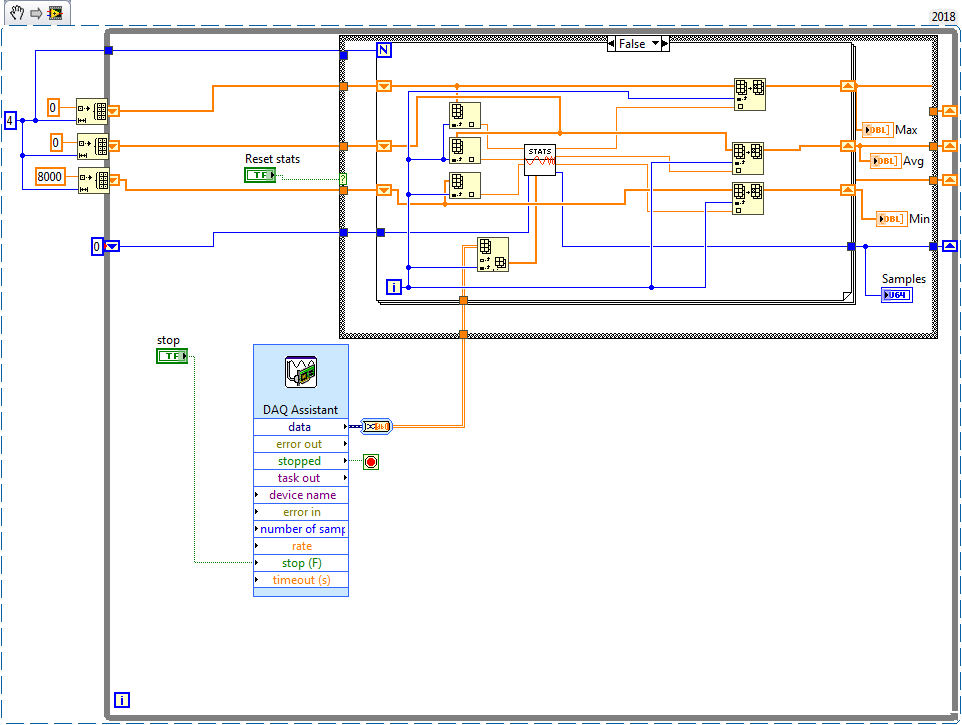Viewport: 962px width, 725px height.
Task: Go to next case using right arrow
Action: coord(665,44)
